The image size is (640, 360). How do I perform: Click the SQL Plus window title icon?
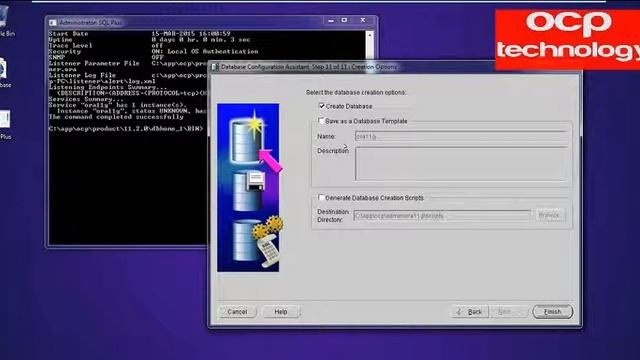point(53,23)
